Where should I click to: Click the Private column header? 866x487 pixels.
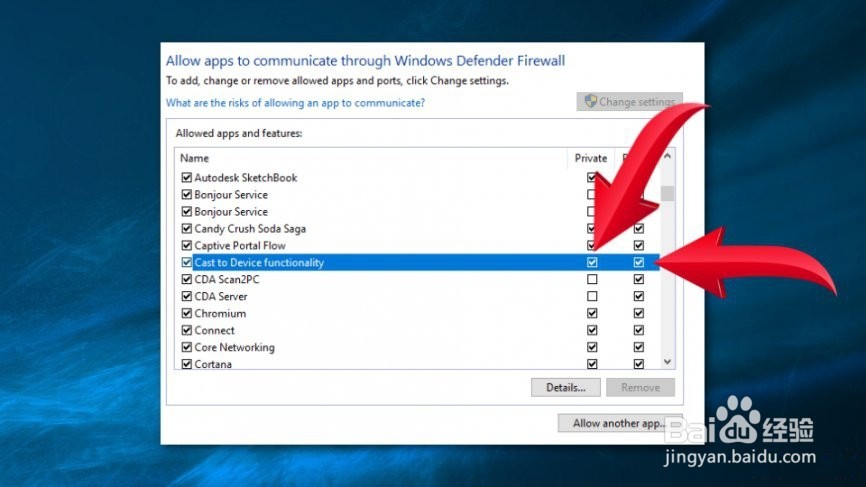click(x=590, y=158)
